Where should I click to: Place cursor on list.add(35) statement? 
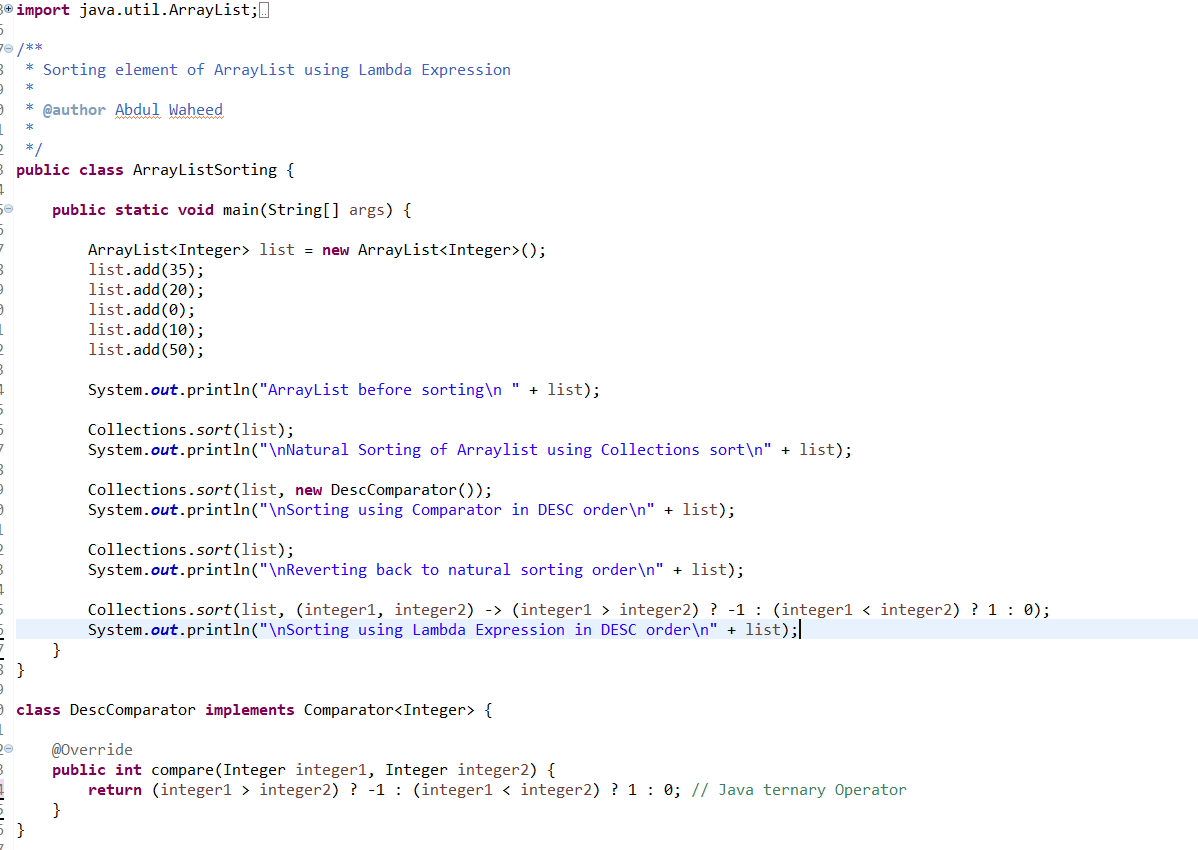[145, 269]
